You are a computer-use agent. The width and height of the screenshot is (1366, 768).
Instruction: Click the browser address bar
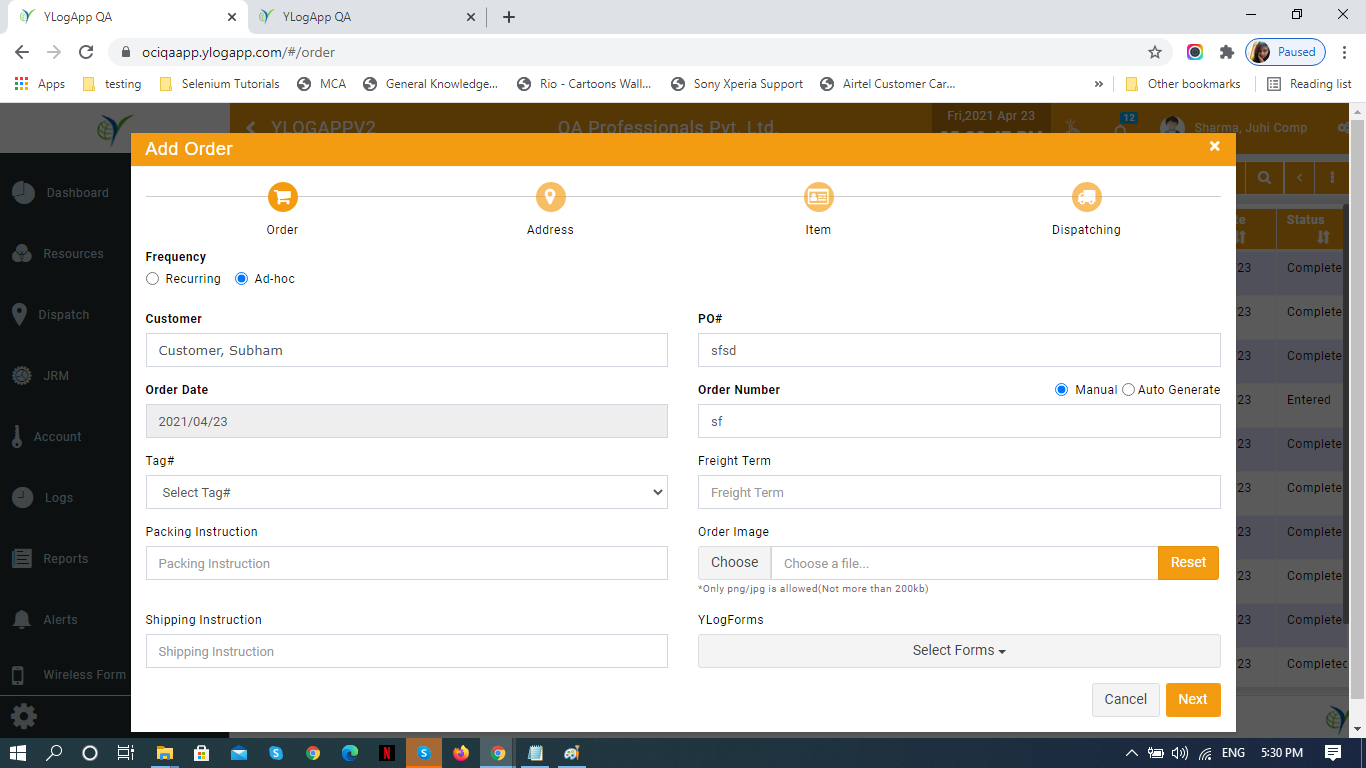[x=640, y=52]
